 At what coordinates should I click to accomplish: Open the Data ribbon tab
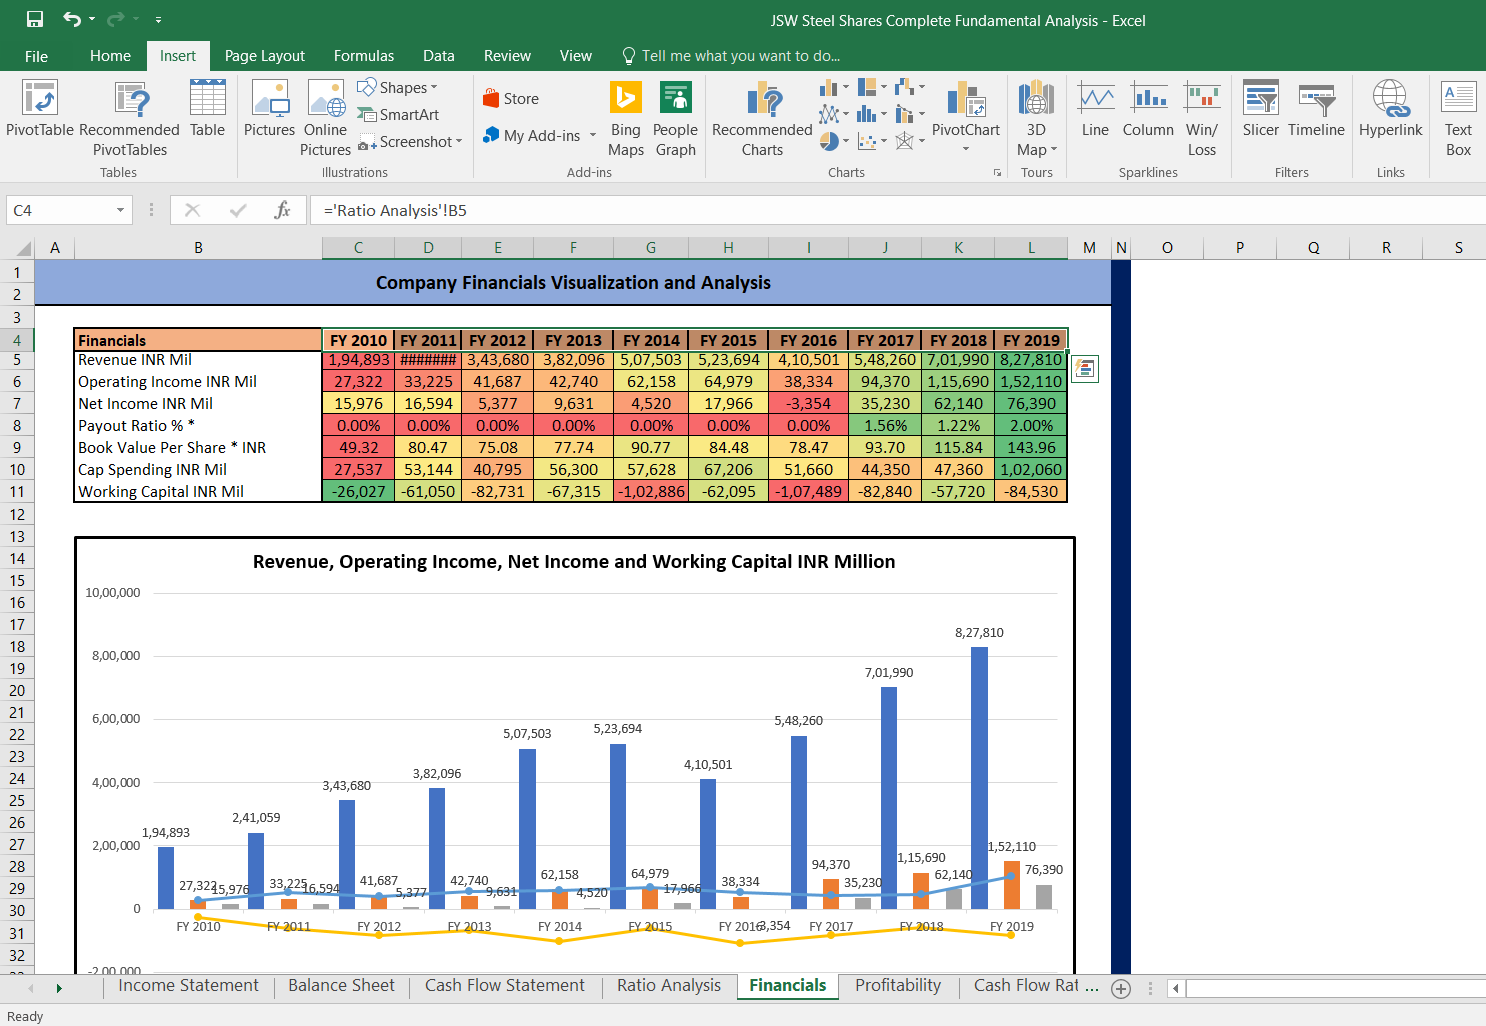point(439,56)
